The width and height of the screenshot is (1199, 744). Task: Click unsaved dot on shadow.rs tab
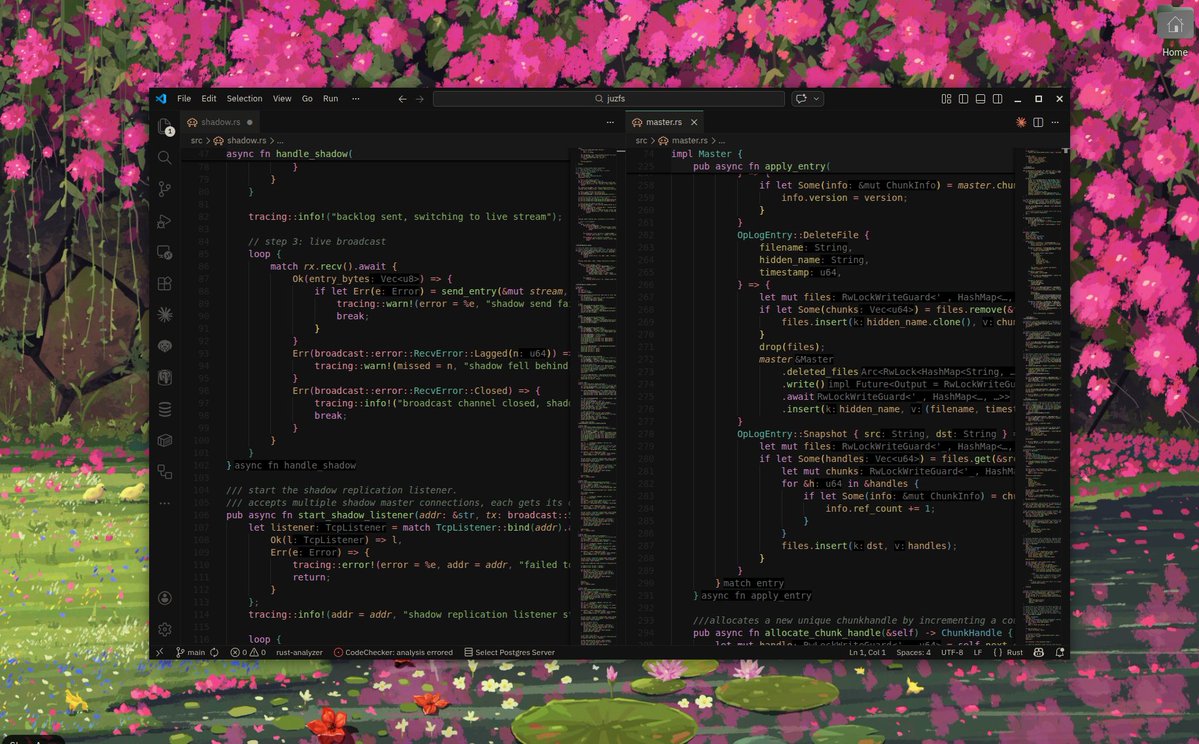pyautogui.click(x=249, y=122)
